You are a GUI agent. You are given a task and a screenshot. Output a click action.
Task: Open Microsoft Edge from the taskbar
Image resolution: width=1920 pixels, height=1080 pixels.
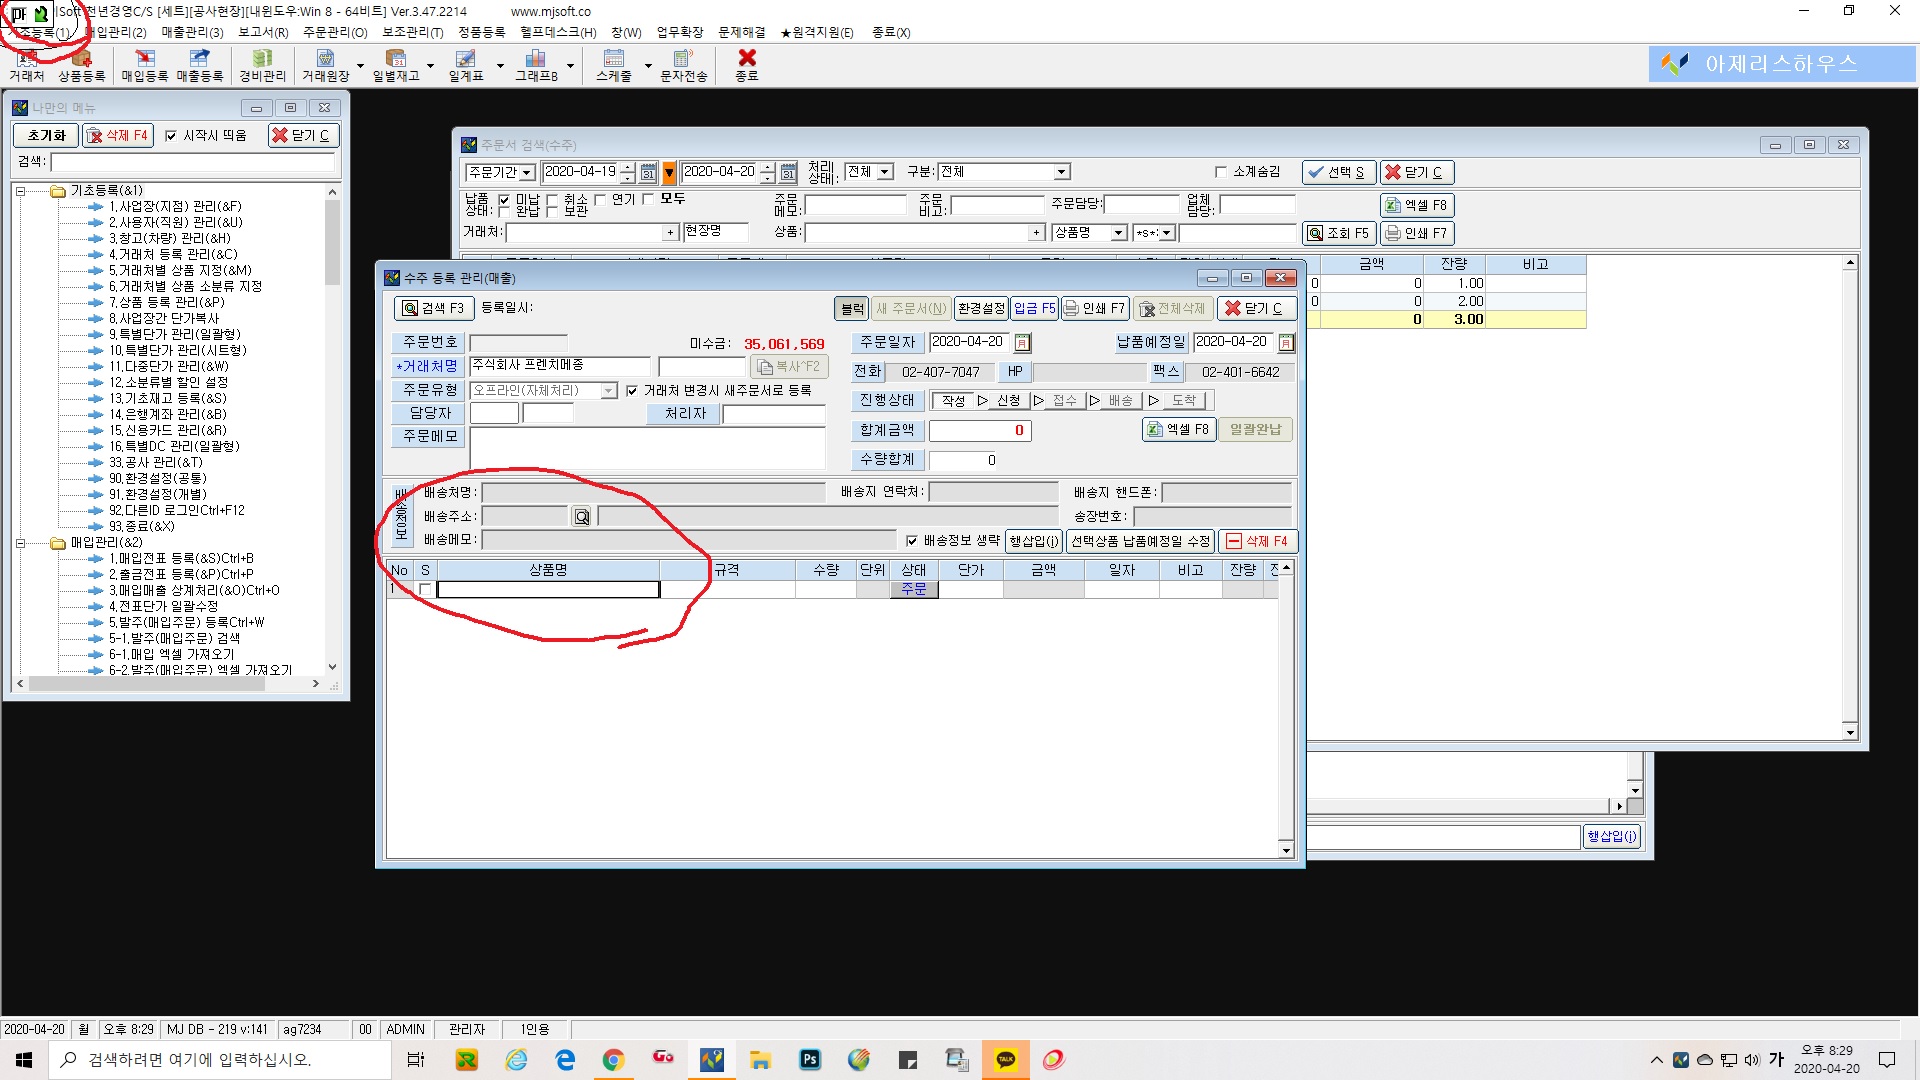[565, 1060]
